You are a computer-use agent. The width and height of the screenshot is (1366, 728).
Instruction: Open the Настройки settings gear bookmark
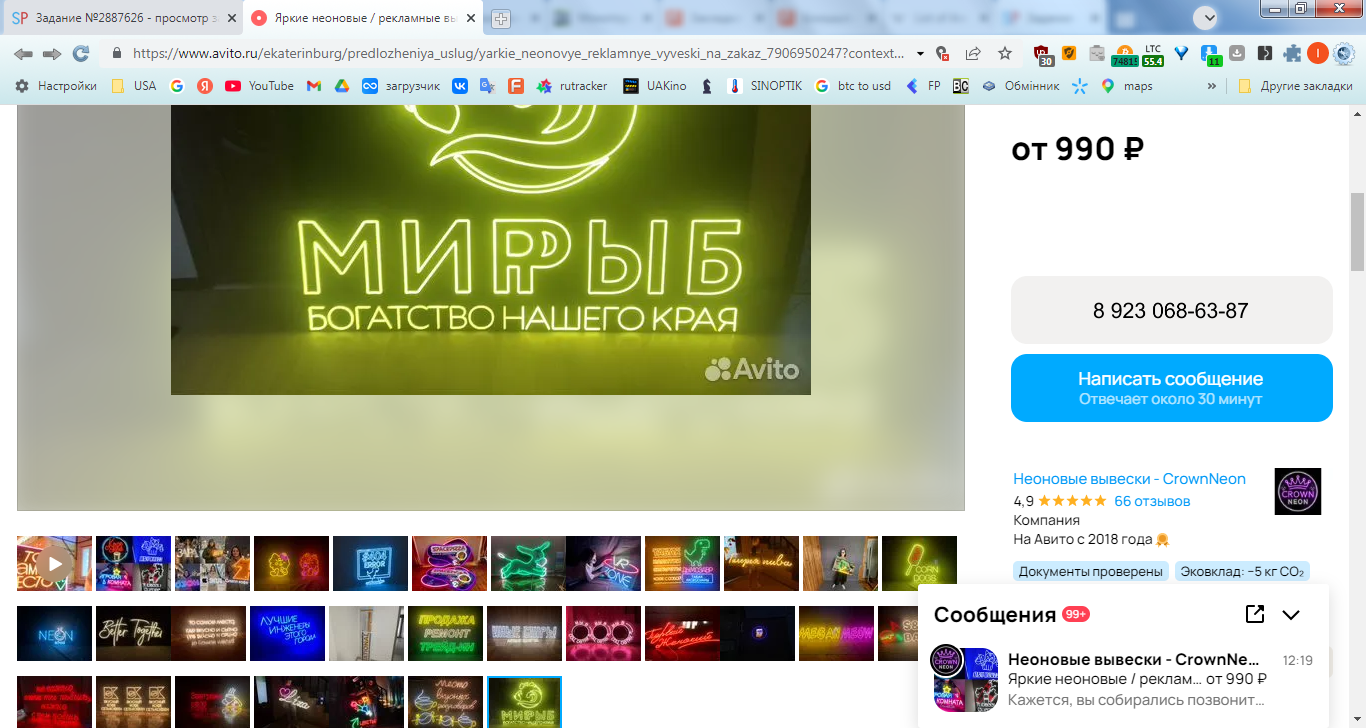(x=56, y=86)
